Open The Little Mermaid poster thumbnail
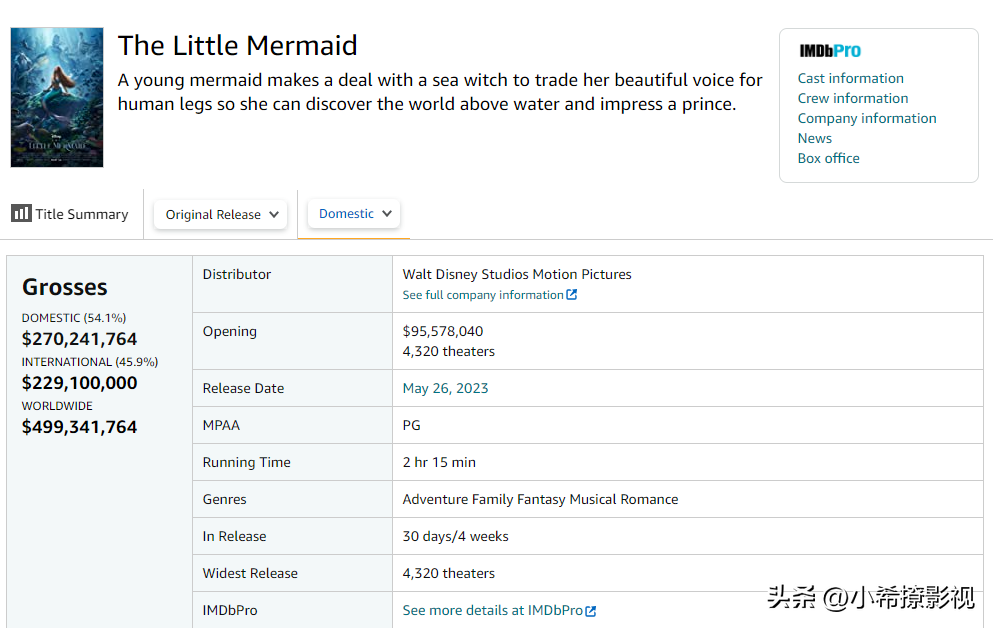993x628 pixels. click(x=57, y=97)
